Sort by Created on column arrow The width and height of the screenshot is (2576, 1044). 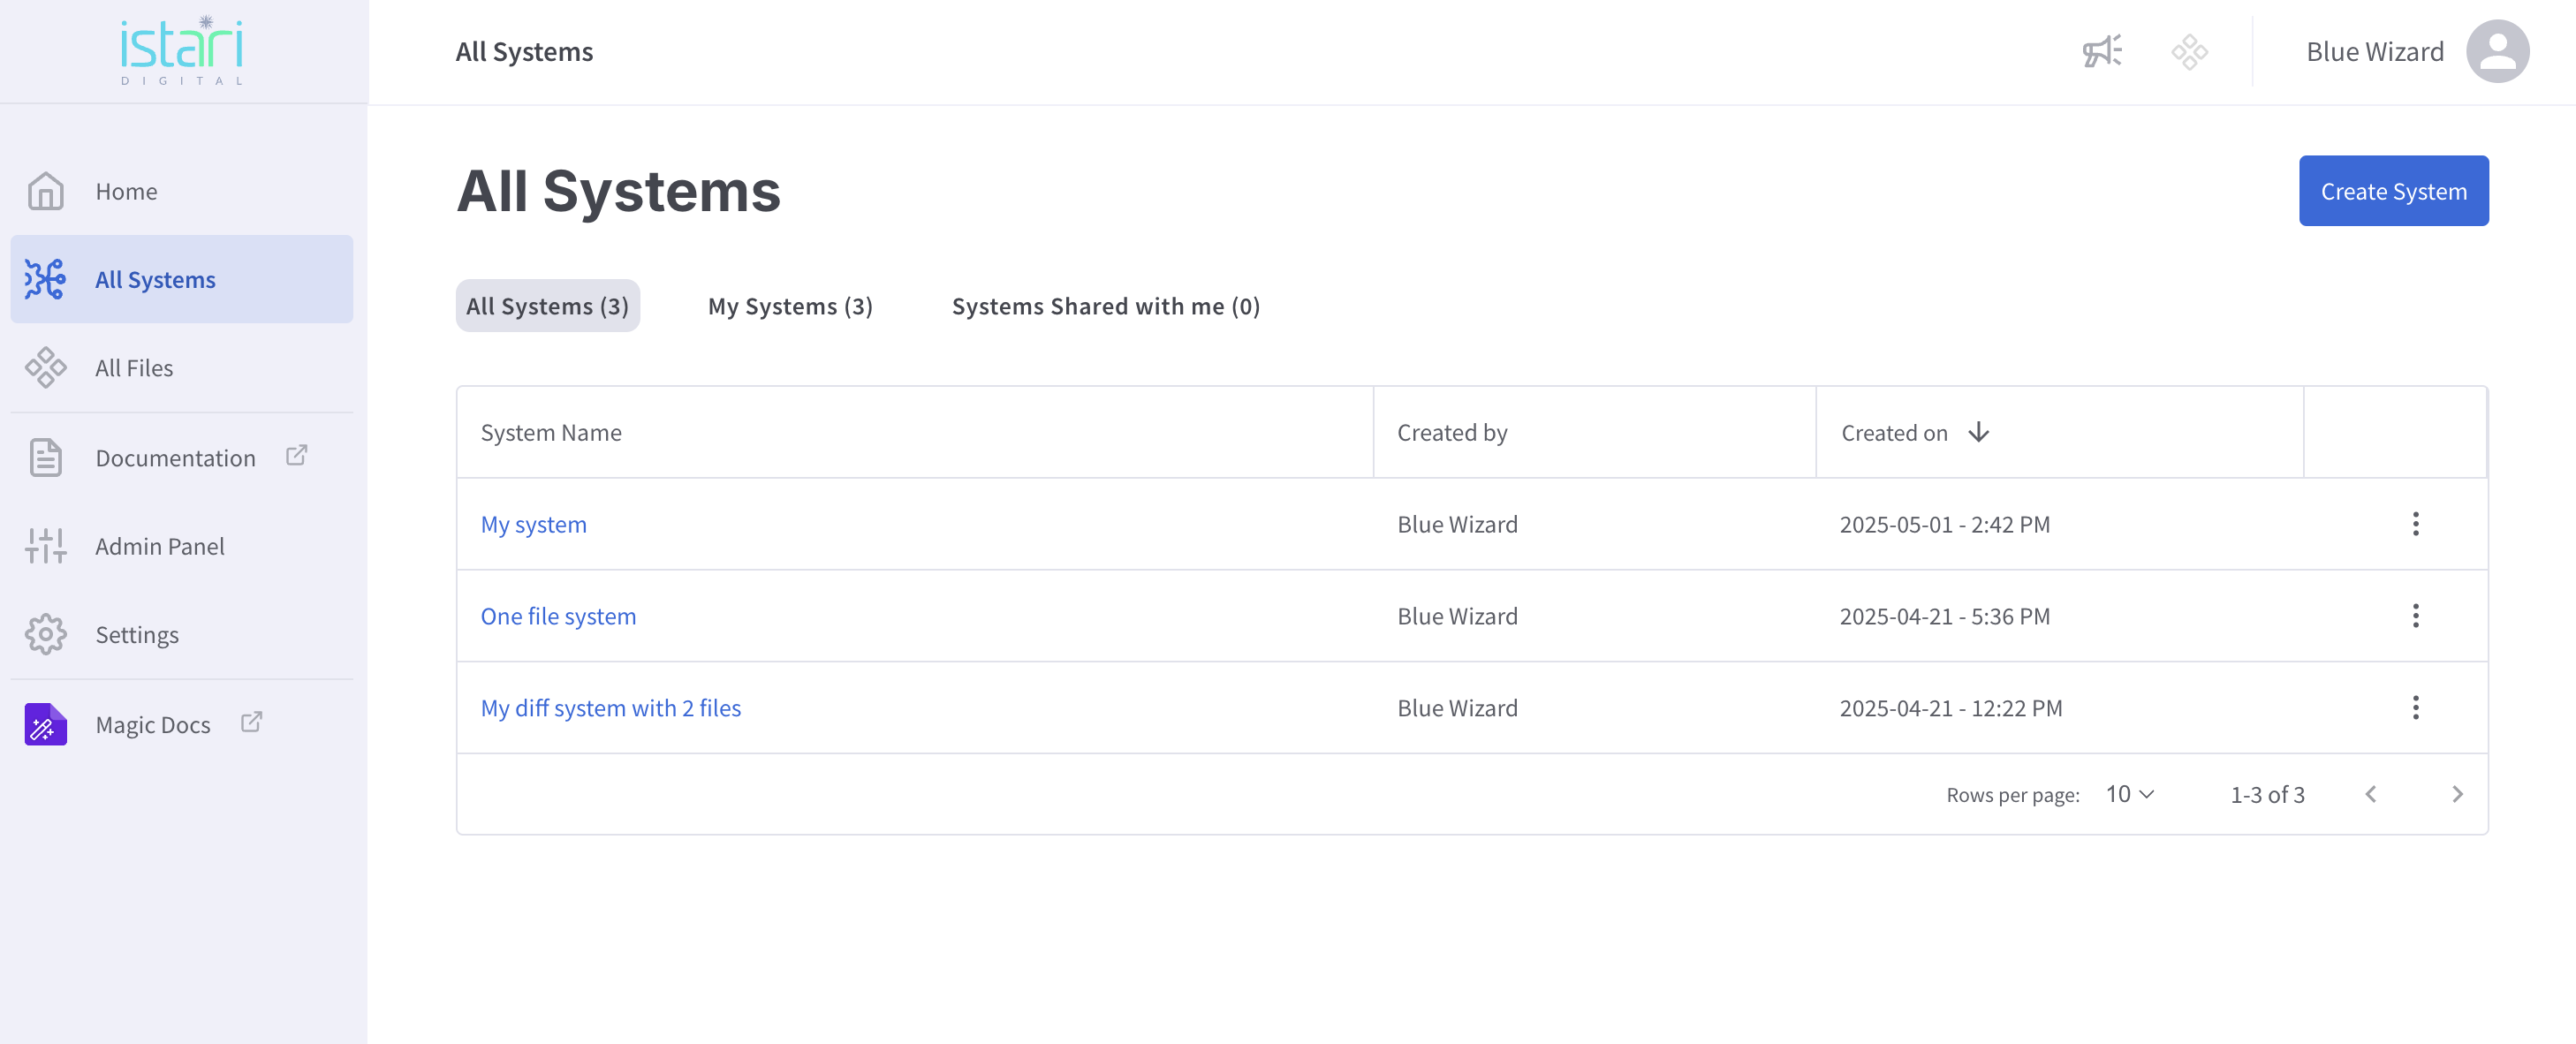[1978, 432]
